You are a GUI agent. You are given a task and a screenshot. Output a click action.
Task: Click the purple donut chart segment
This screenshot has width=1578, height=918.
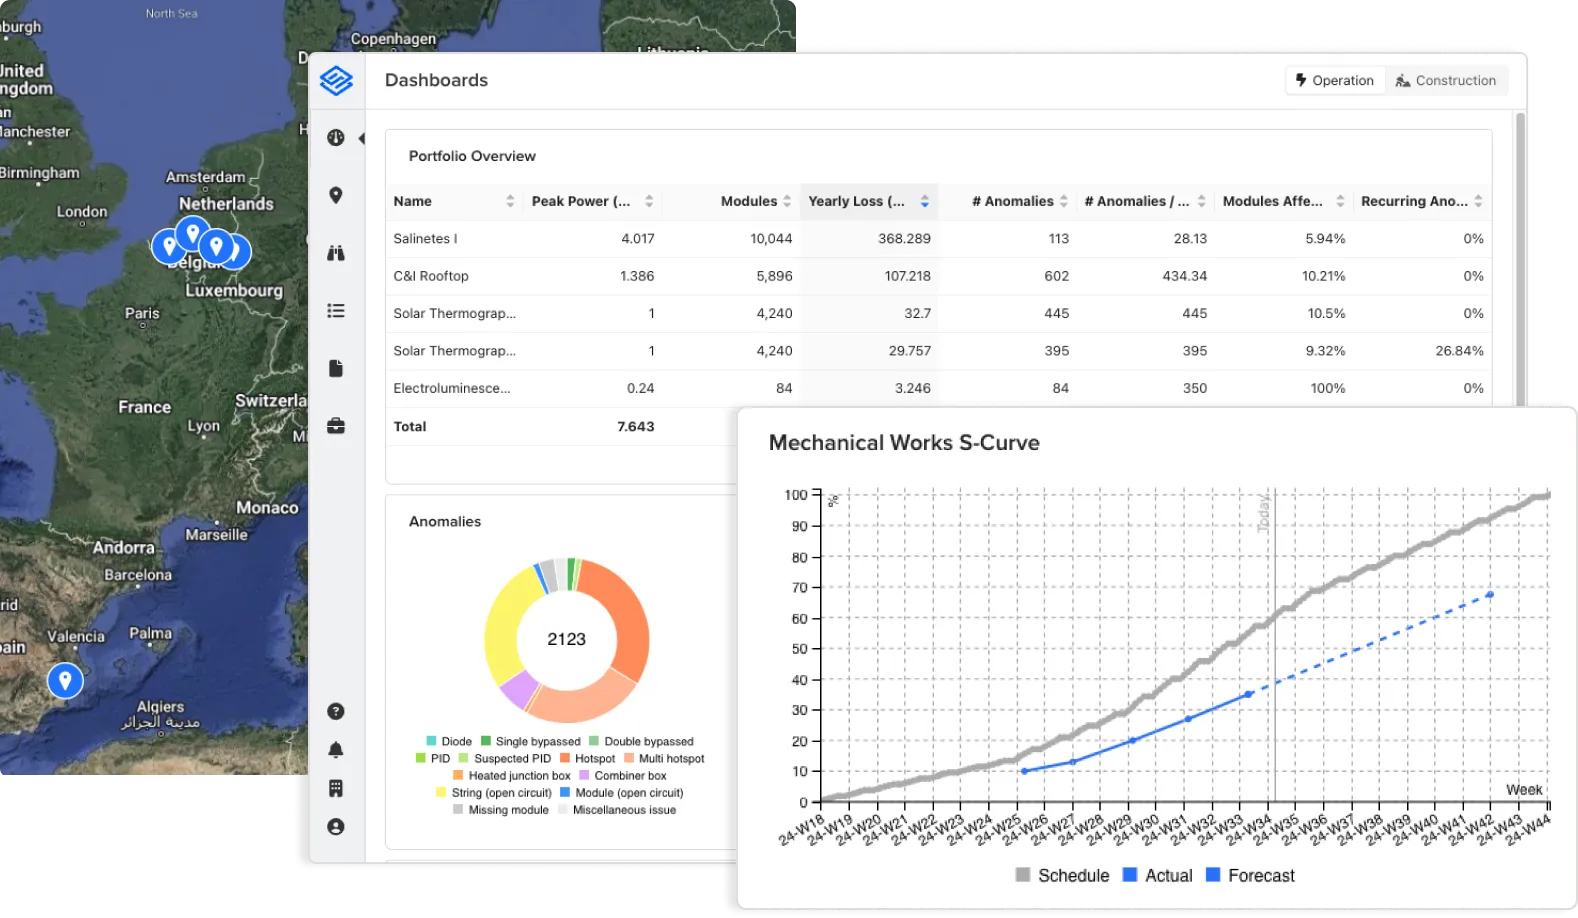click(520, 691)
